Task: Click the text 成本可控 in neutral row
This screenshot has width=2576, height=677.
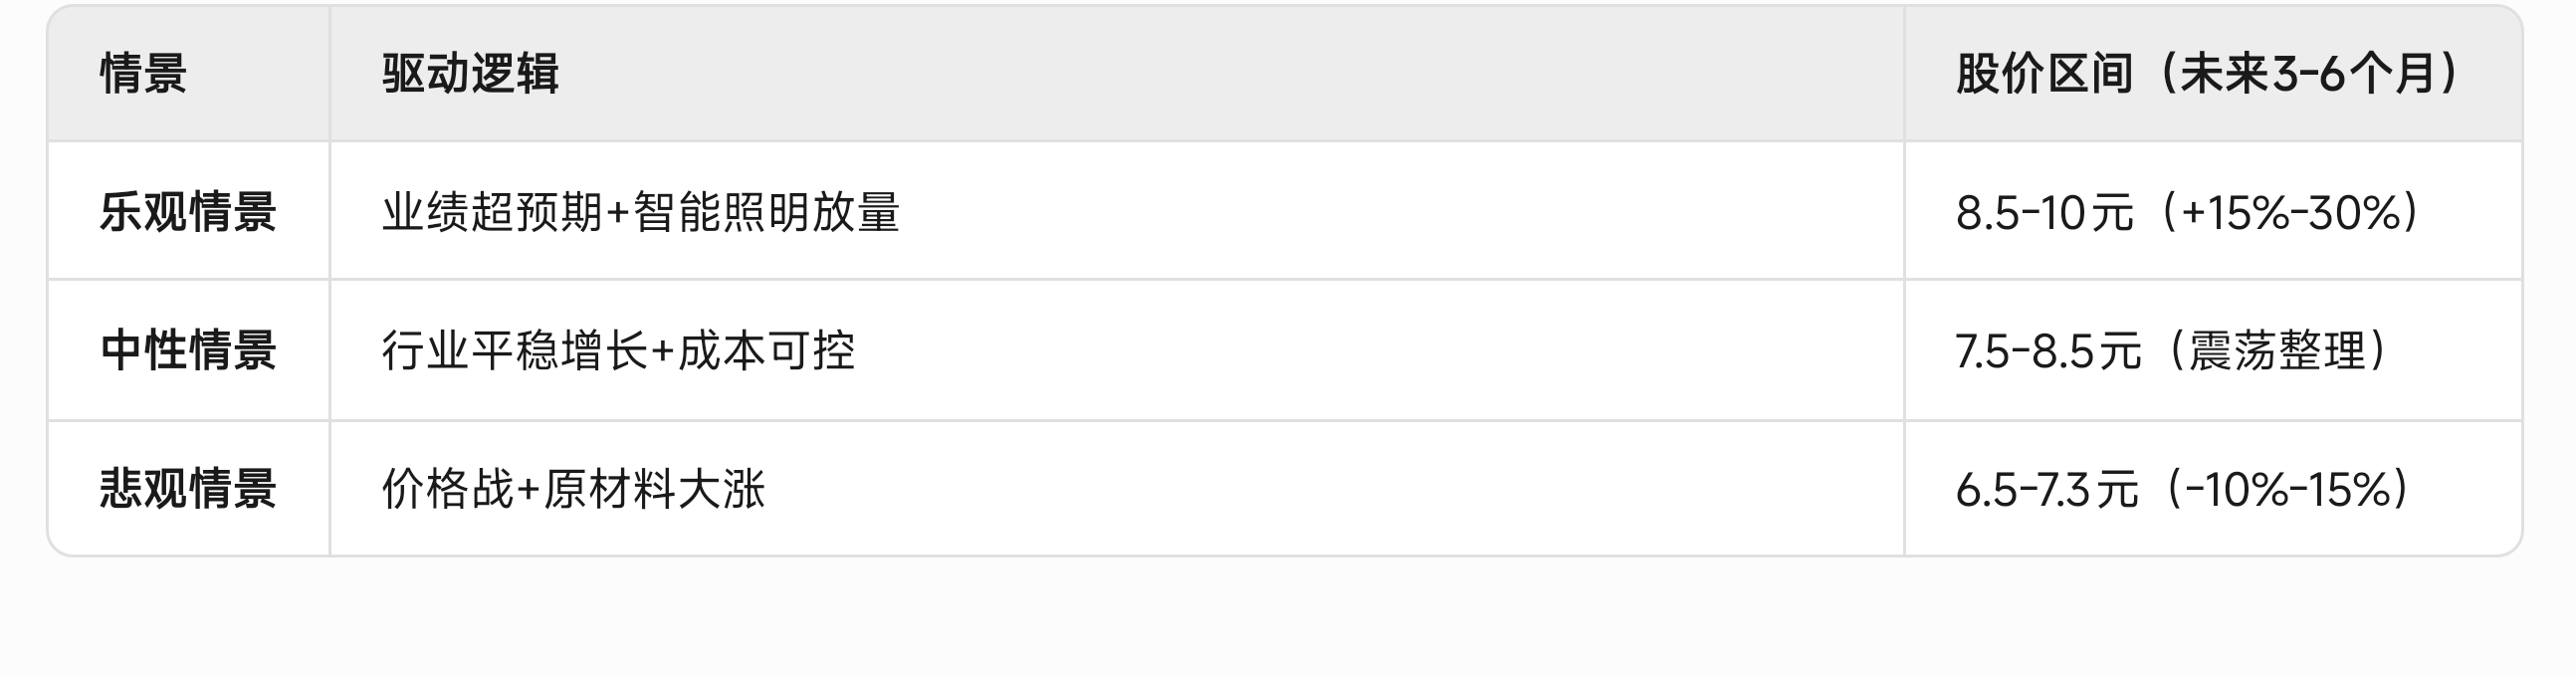Action: pyautogui.click(x=766, y=351)
